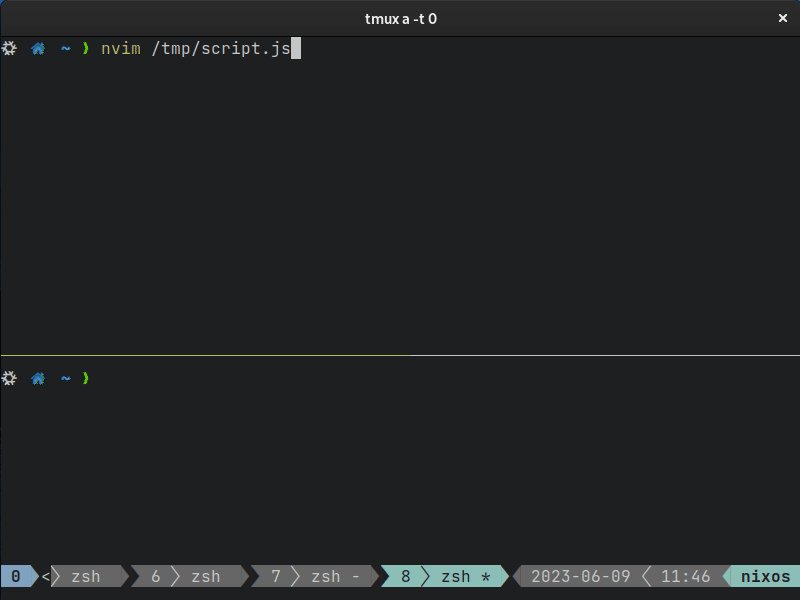Viewport: 800px width, 600px height.
Task: Click the horizontal pane divider line
Action: (x=400, y=355)
